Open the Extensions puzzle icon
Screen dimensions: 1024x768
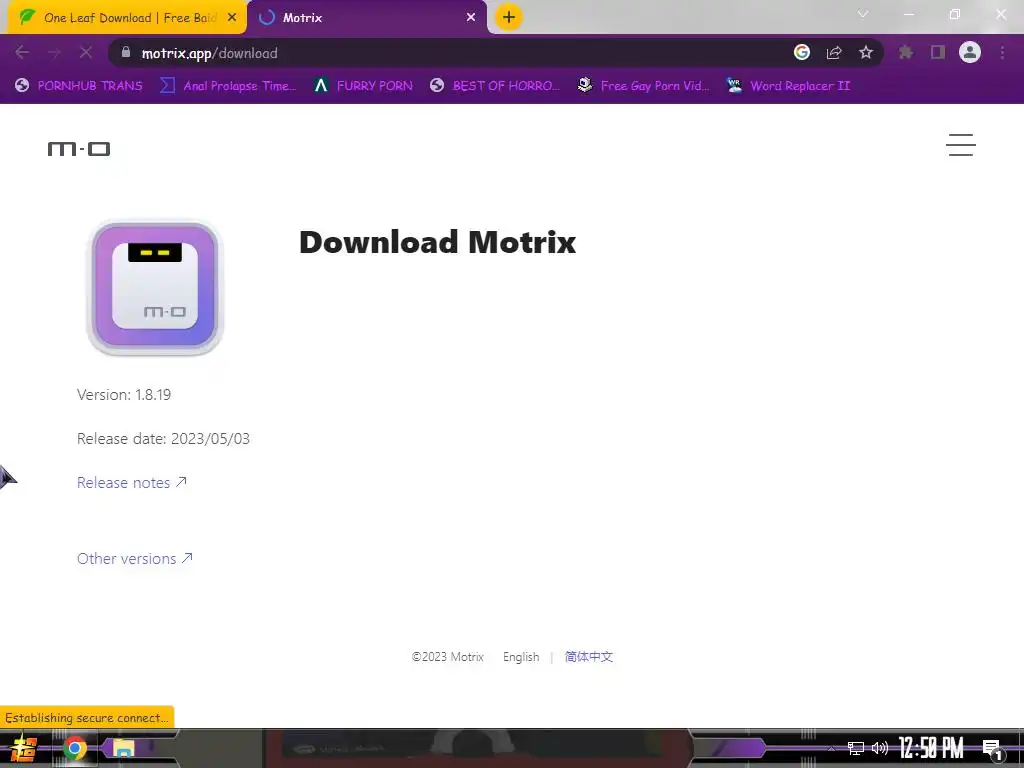906,52
